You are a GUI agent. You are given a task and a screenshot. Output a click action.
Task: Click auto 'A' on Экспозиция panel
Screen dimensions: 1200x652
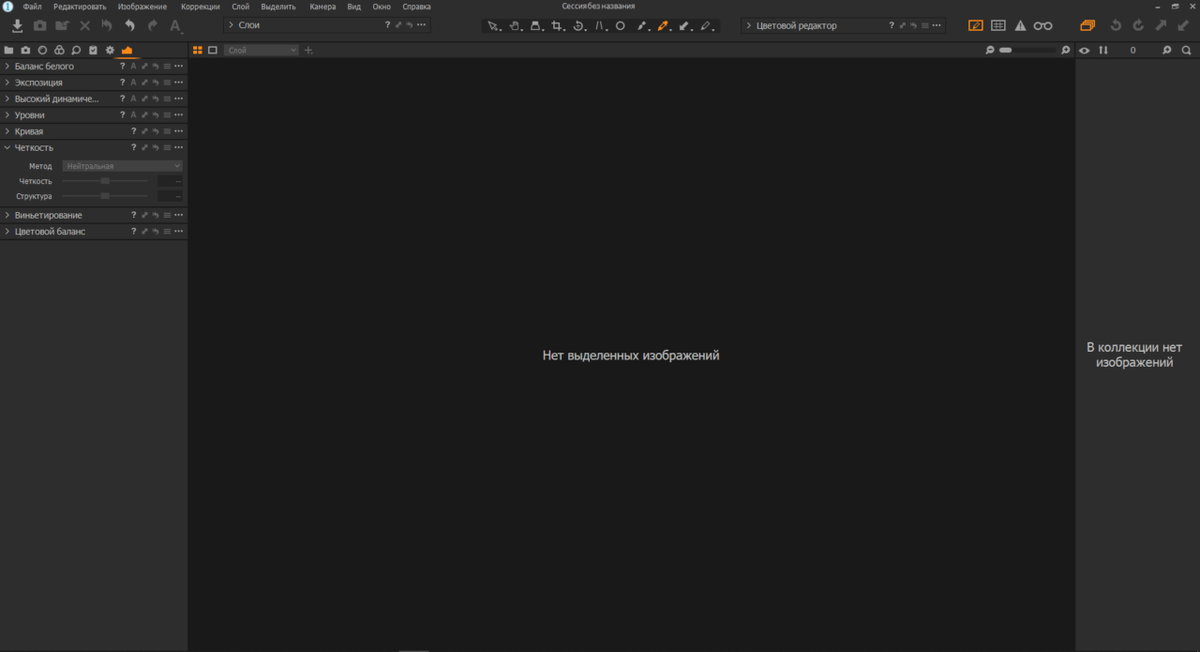click(133, 82)
